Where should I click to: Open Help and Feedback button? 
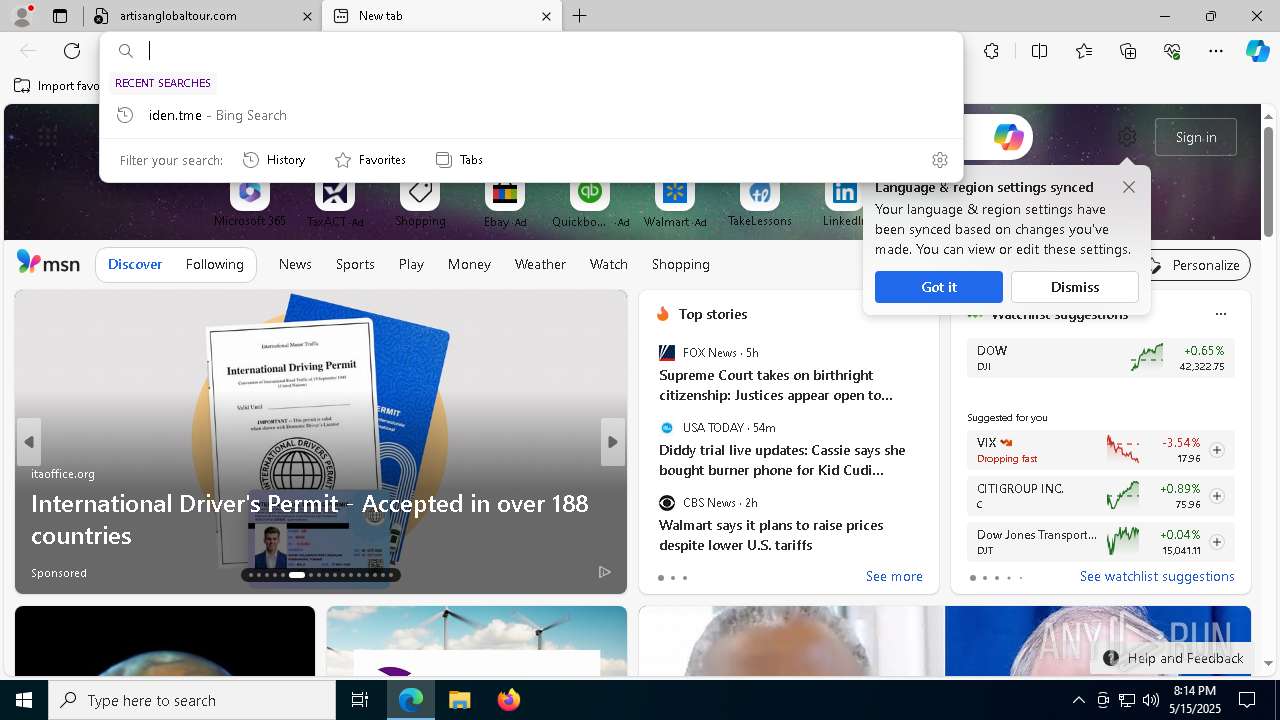1174,658
